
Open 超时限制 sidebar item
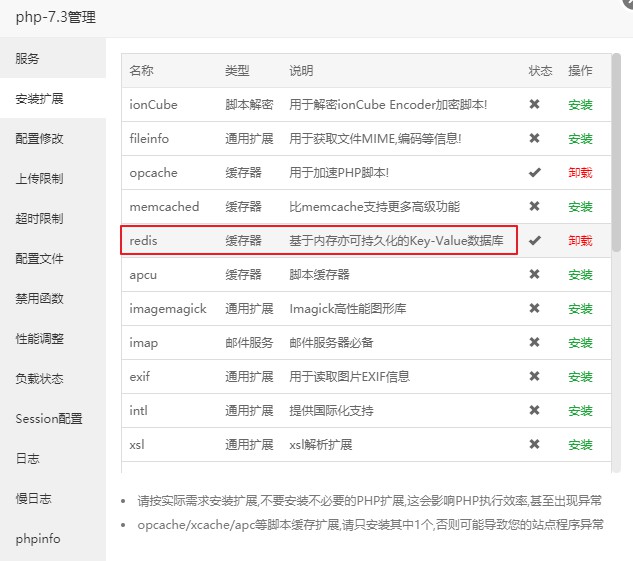53,218
